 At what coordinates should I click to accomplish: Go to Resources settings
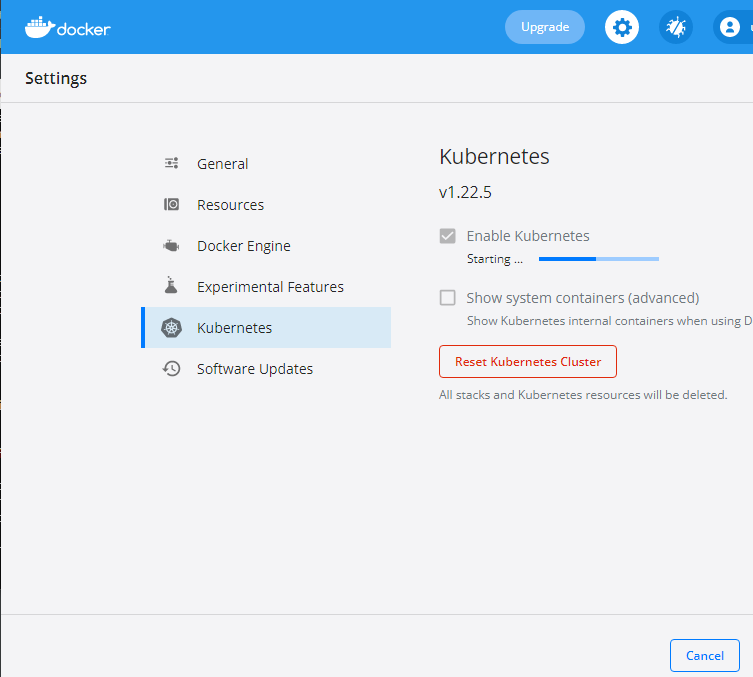[x=266, y=205]
